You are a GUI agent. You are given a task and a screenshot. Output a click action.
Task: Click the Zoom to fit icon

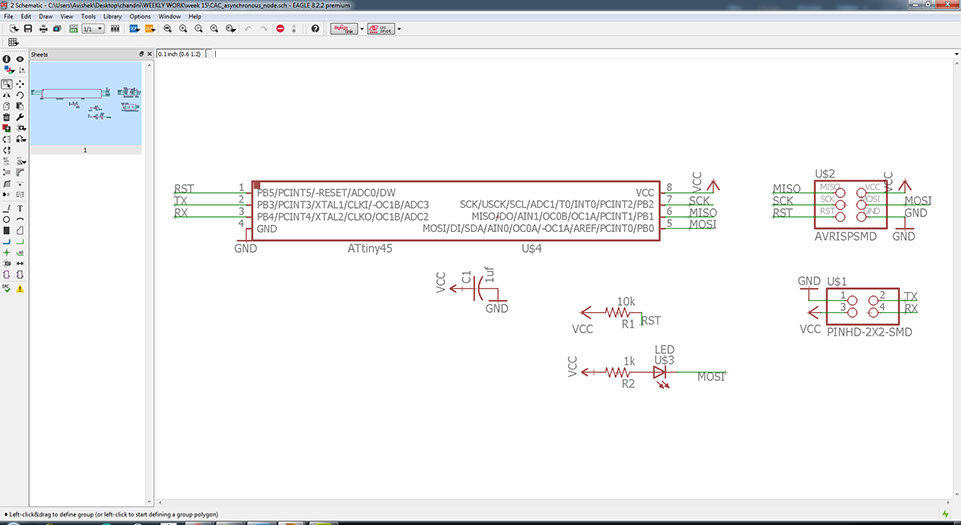[x=167, y=29]
